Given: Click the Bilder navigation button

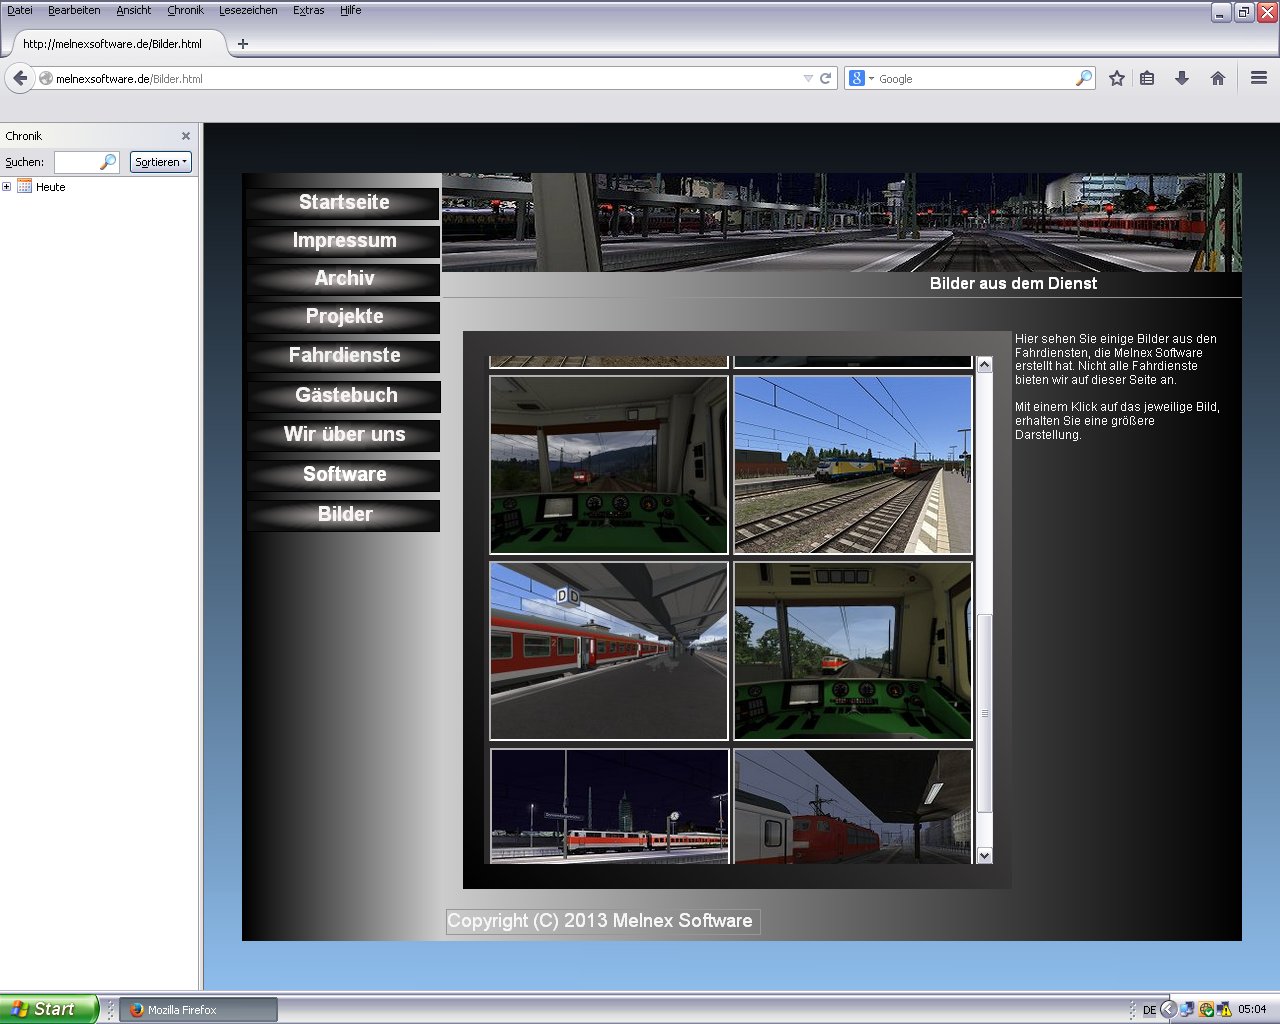Looking at the screenshot, I should click(343, 515).
